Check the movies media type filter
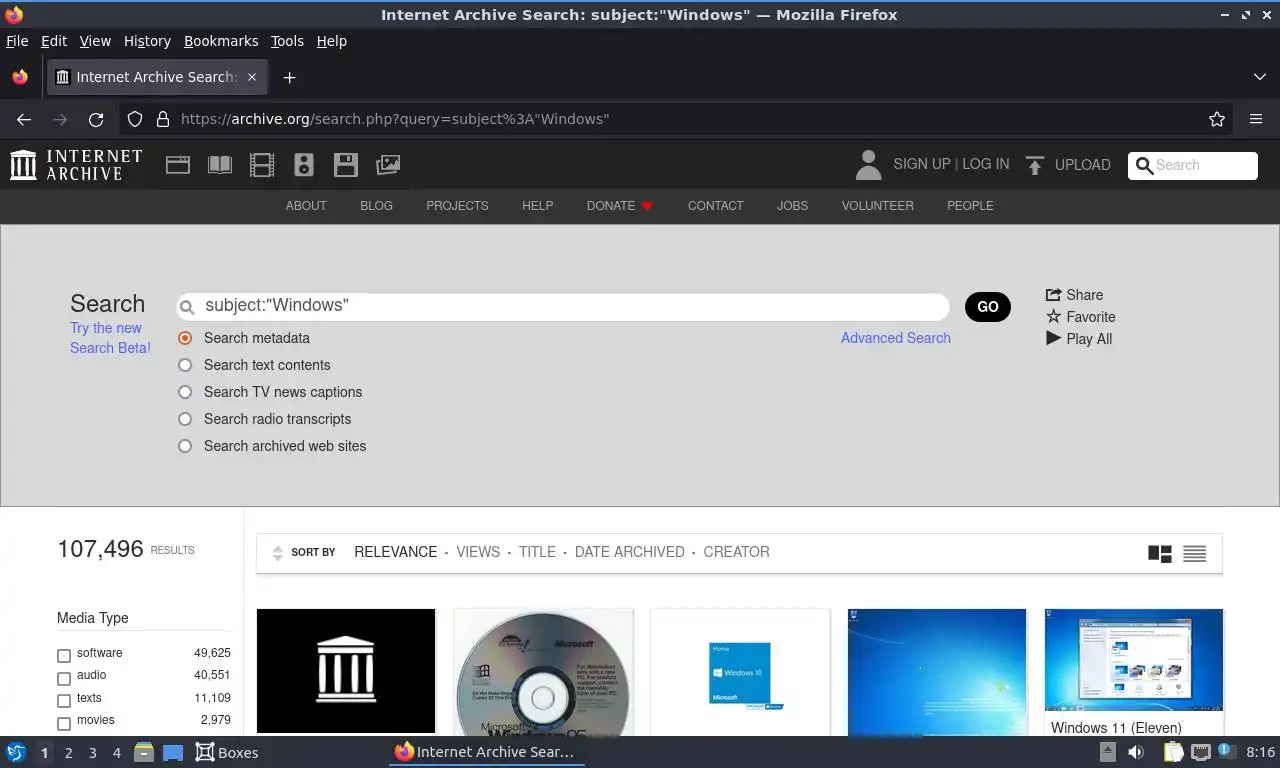 click(x=64, y=723)
